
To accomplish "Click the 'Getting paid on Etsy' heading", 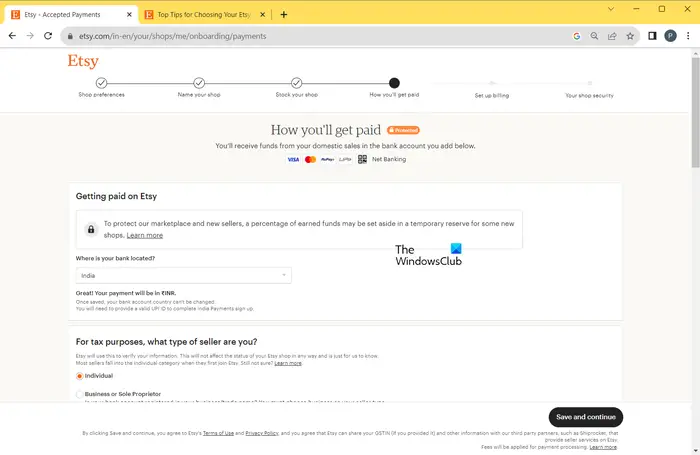I will click(116, 196).
